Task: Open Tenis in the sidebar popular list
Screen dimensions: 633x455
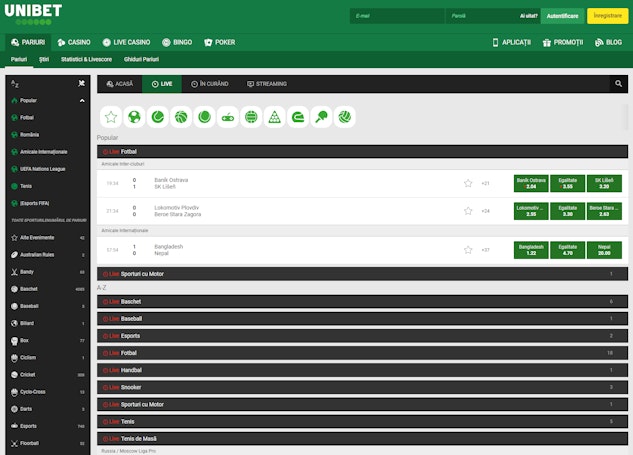Action: pyautogui.click(x=48, y=186)
